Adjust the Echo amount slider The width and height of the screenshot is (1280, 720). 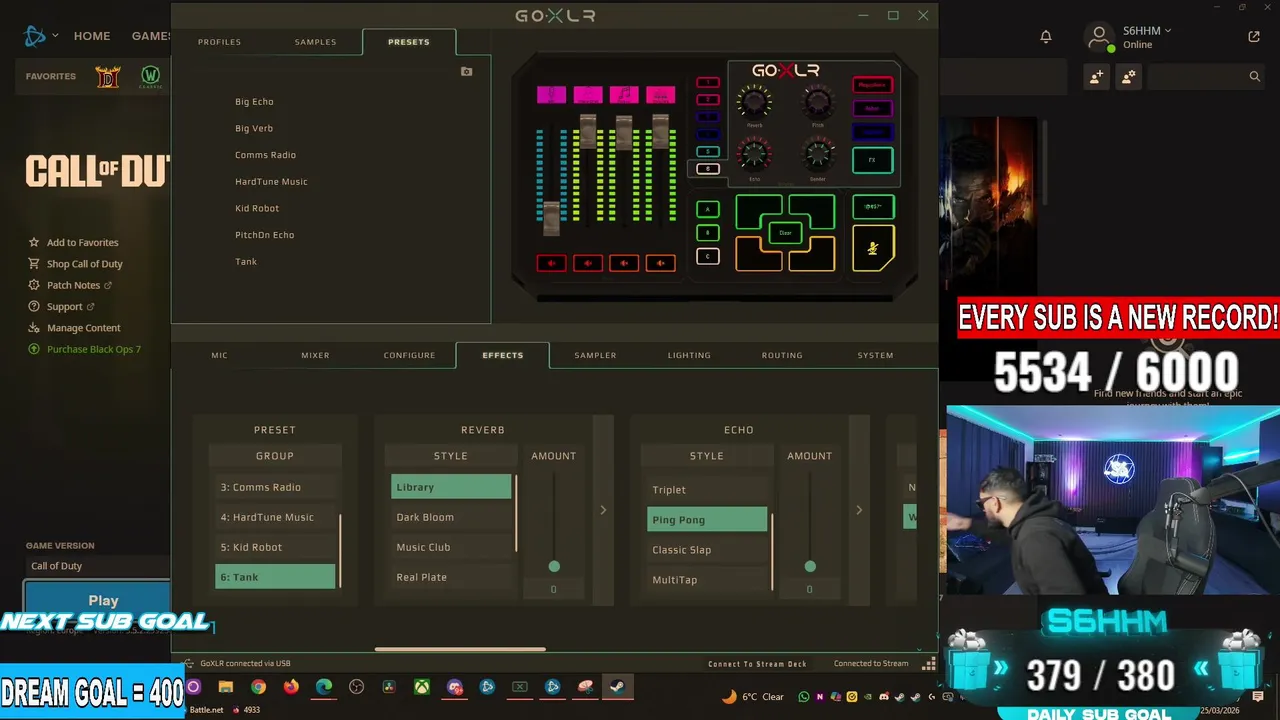click(x=810, y=566)
